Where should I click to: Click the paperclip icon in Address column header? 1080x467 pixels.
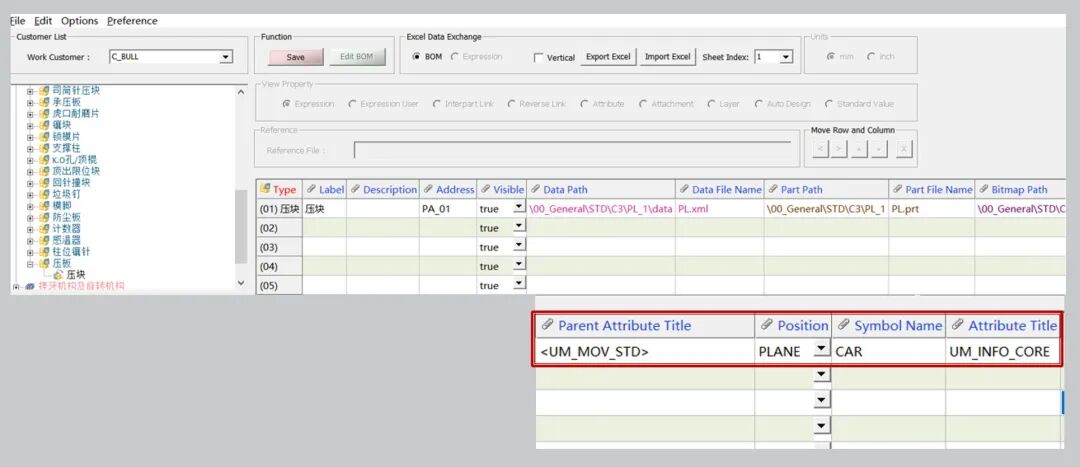click(x=428, y=189)
